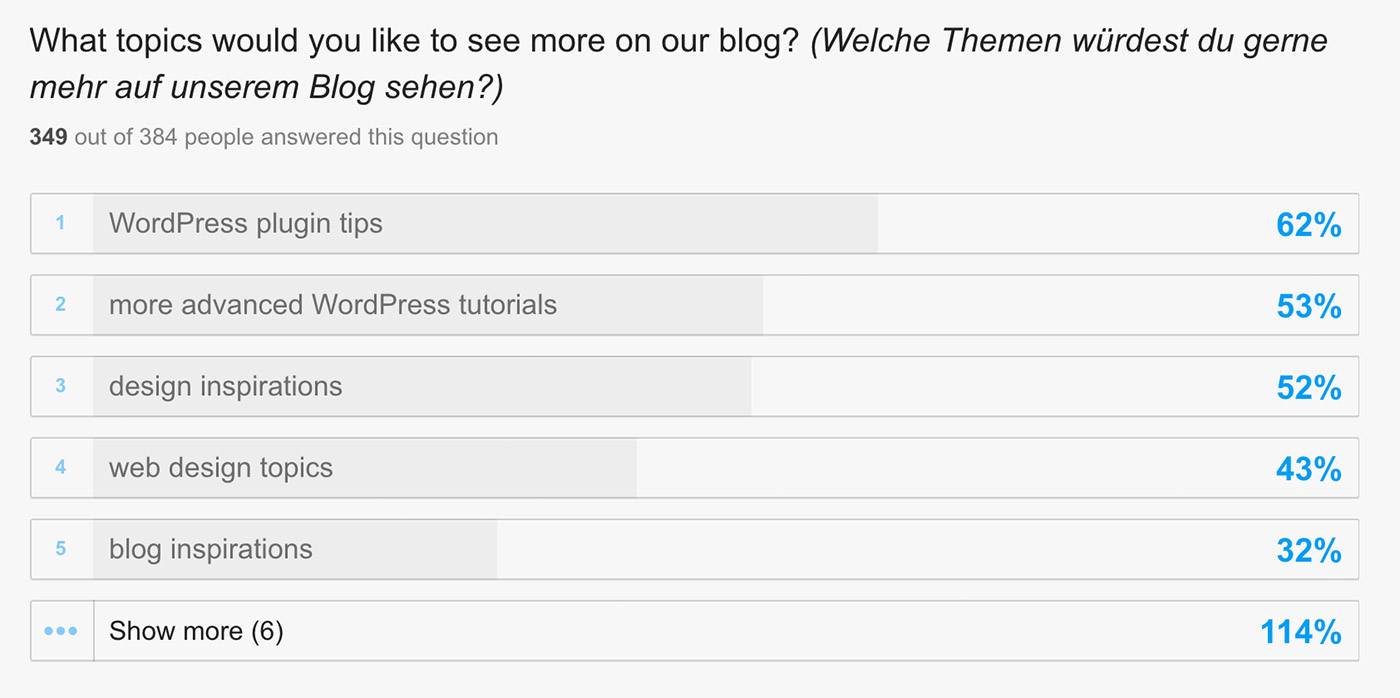Click rank number 3 badge
Viewport: 1400px width, 698px height.
point(60,386)
